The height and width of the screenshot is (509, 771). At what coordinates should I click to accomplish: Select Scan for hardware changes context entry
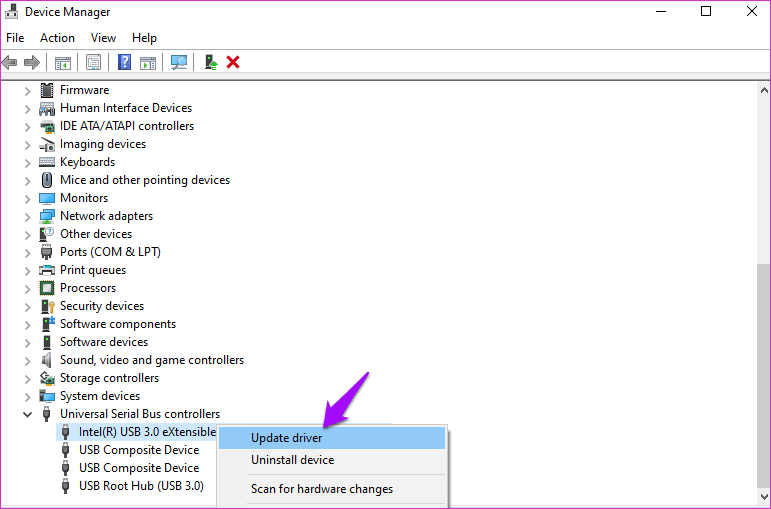click(321, 489)
